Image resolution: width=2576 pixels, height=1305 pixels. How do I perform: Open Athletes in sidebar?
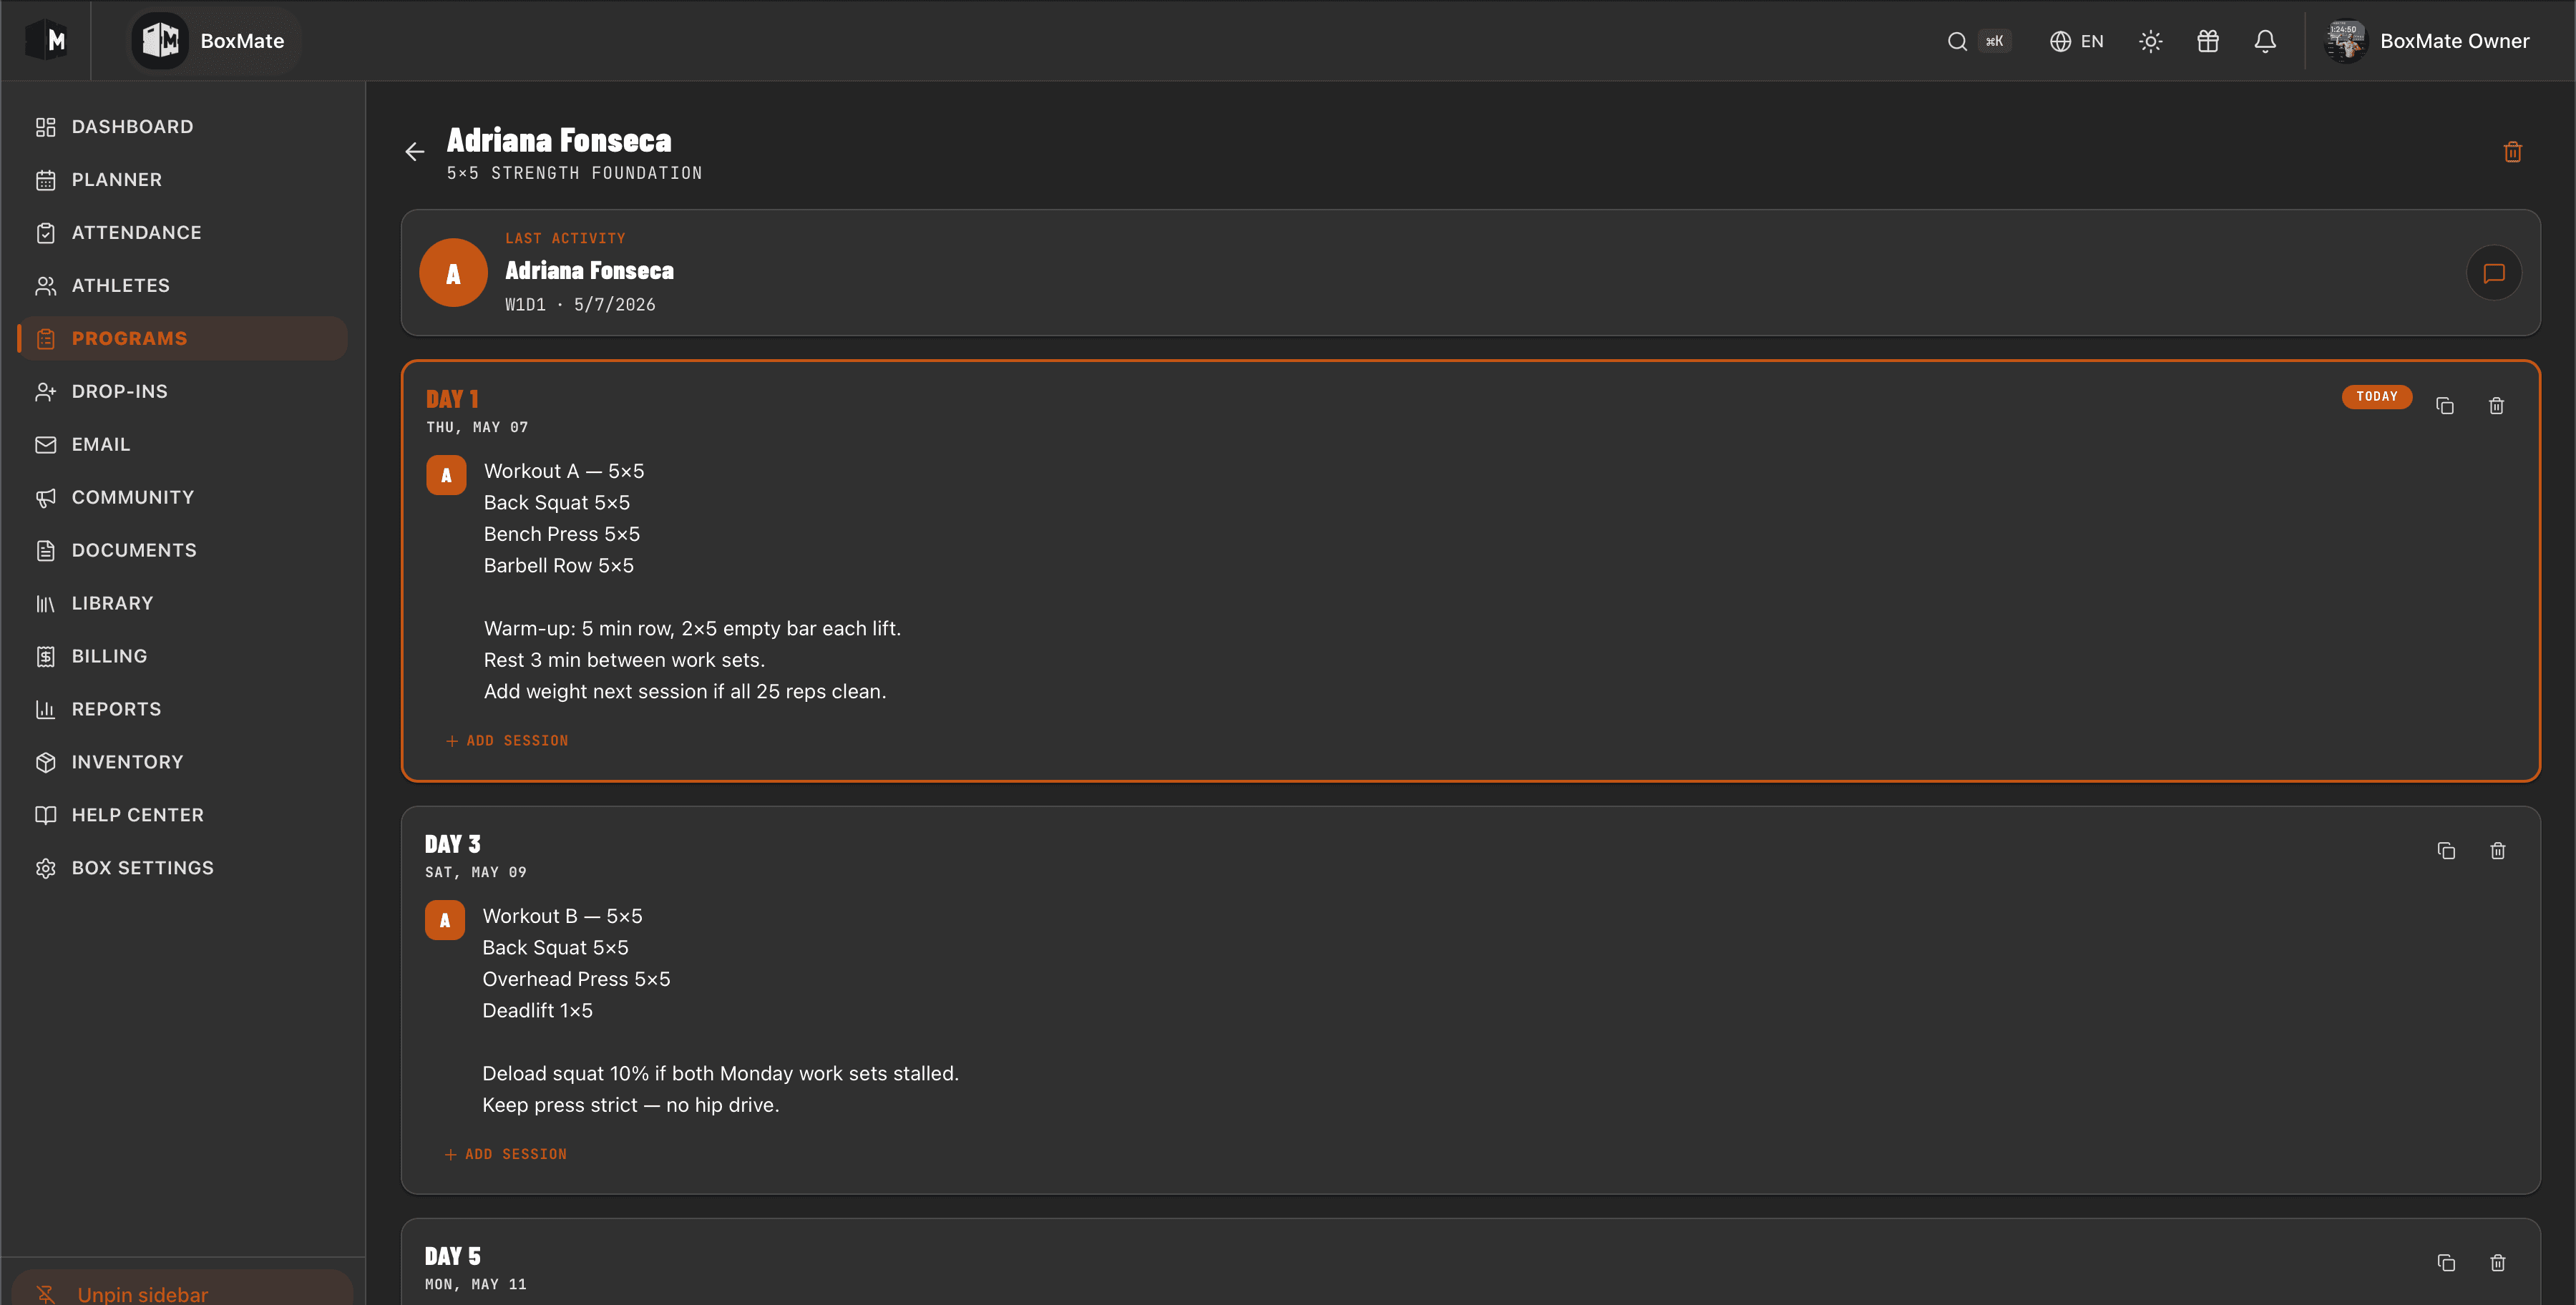pos(182,286)
